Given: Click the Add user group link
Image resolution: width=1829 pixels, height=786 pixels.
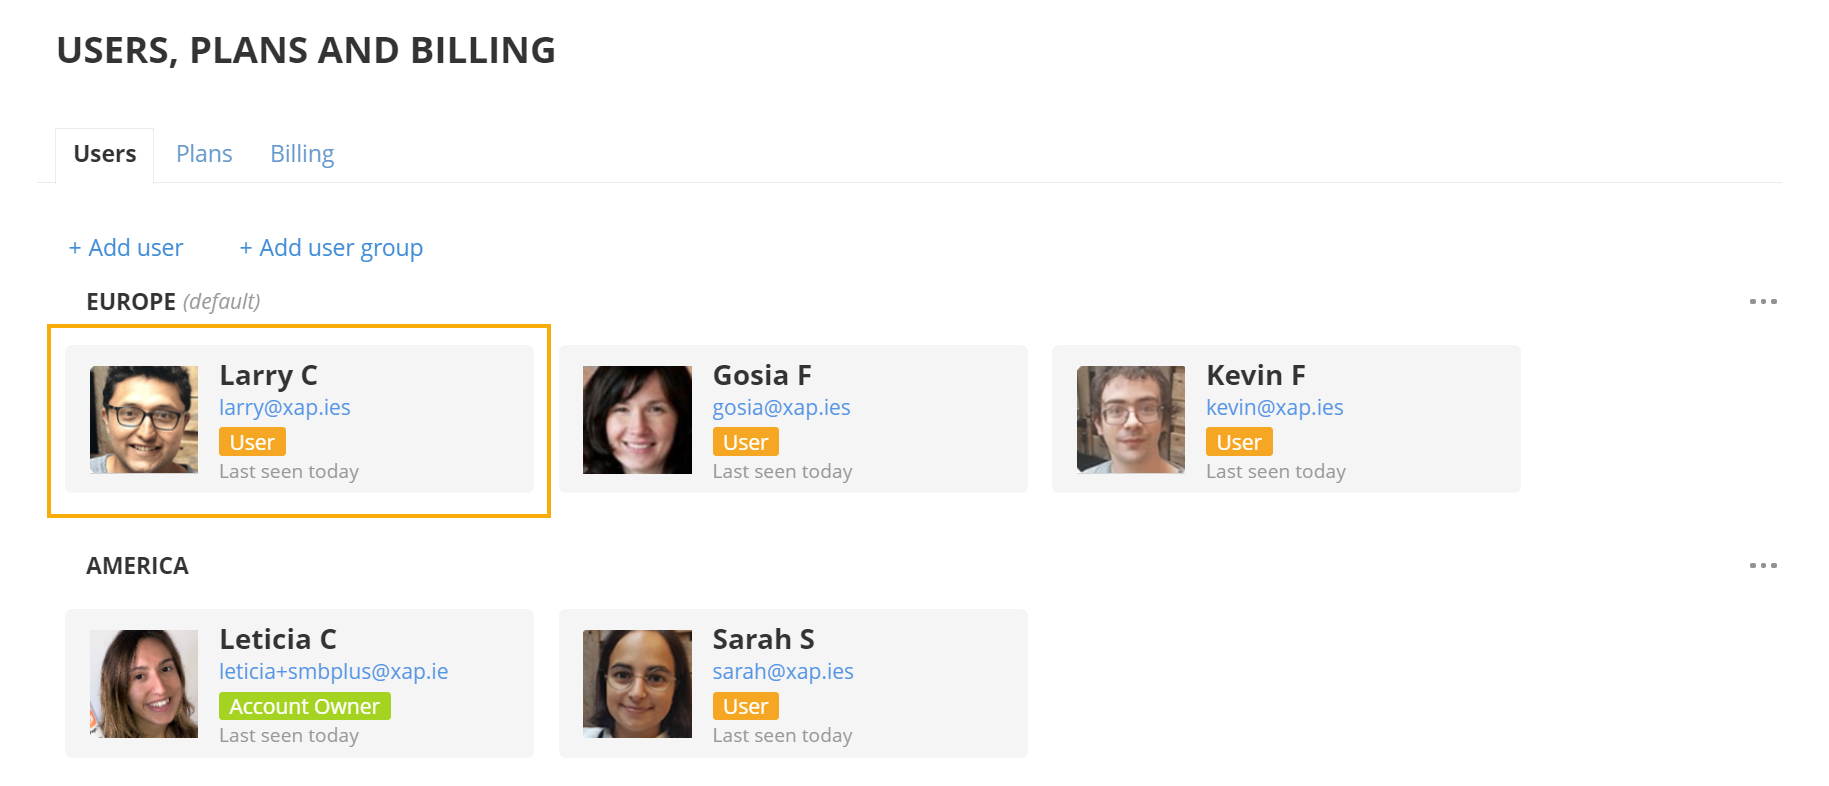Looking at the screenshot, I should click(331, 248).
